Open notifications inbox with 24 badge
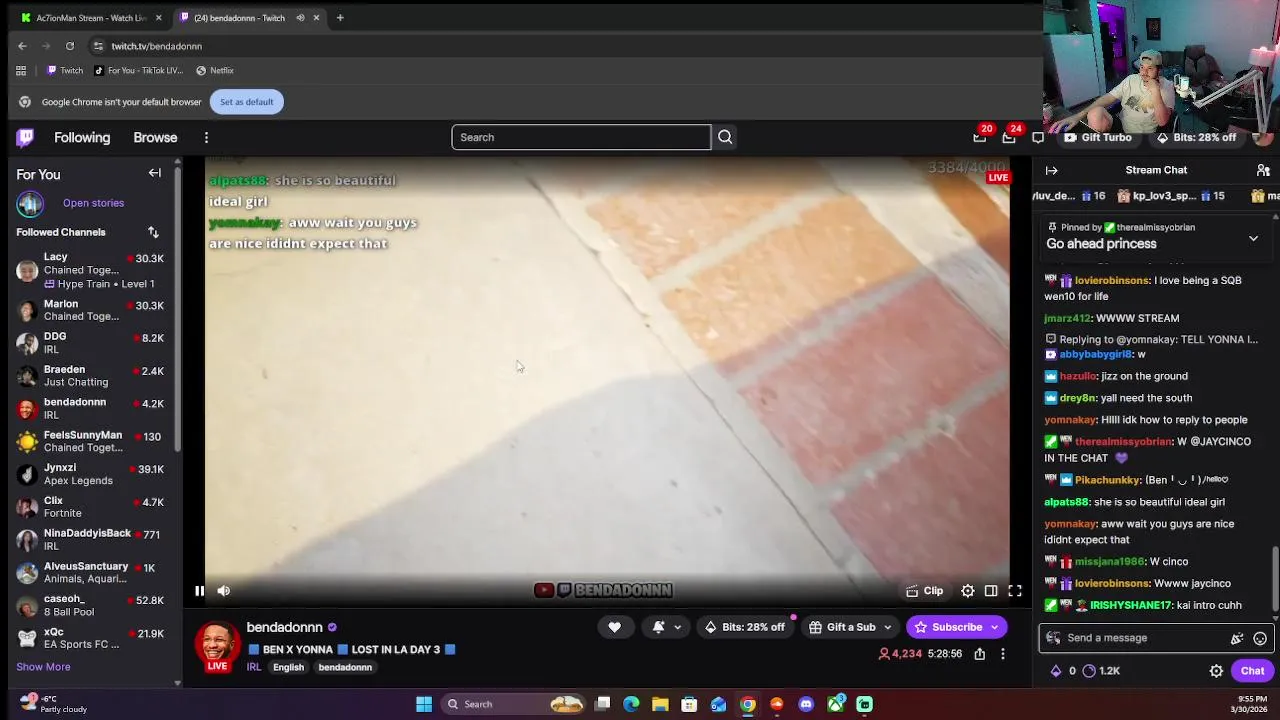Viewport: 1280px width, 720px height. [1009, 137]
